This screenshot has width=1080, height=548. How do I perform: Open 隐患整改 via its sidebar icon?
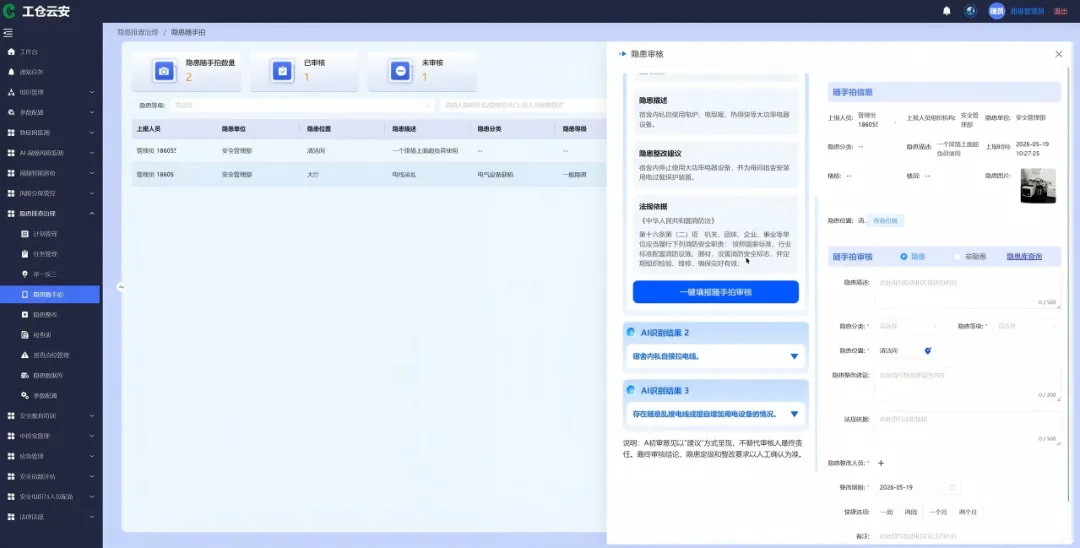click(25, 315)
